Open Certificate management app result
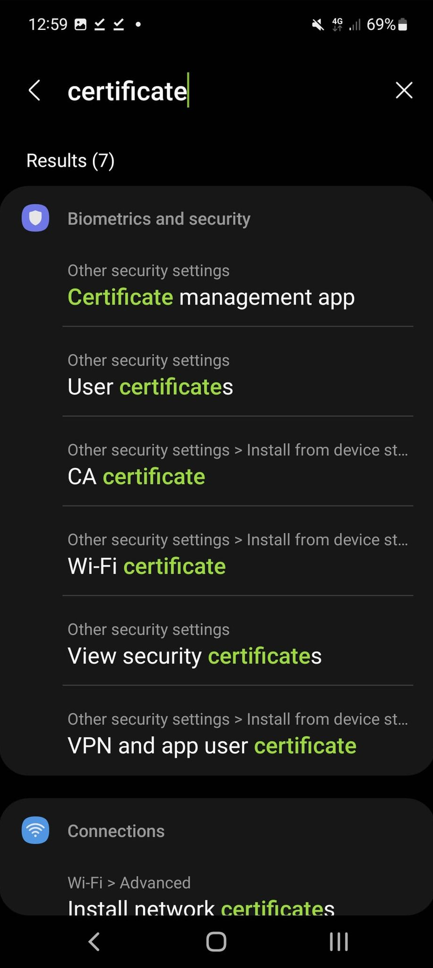 238,286
